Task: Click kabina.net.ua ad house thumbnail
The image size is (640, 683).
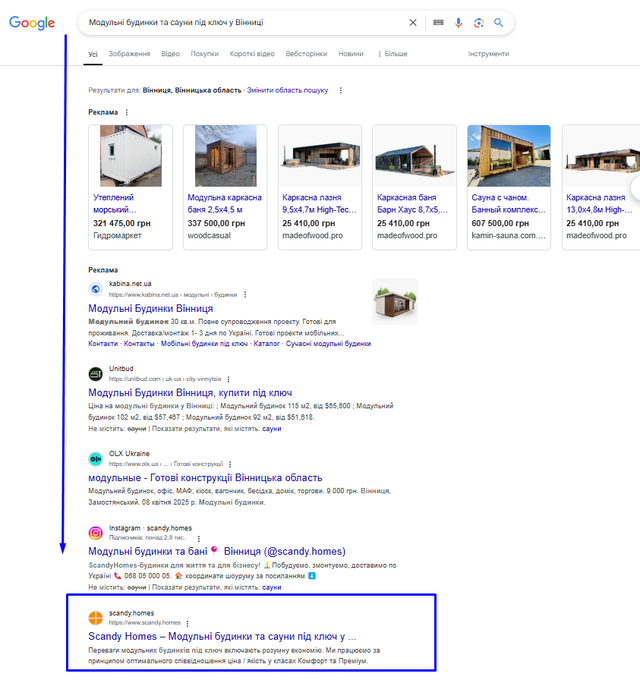Action: click(395, 302)
